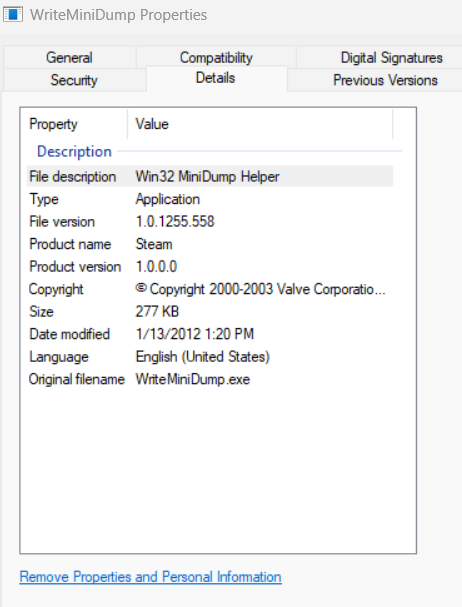This screenshot has width=462, height=607.
Task: Select the value 1.0.0.0
Action: click(156, 266)
